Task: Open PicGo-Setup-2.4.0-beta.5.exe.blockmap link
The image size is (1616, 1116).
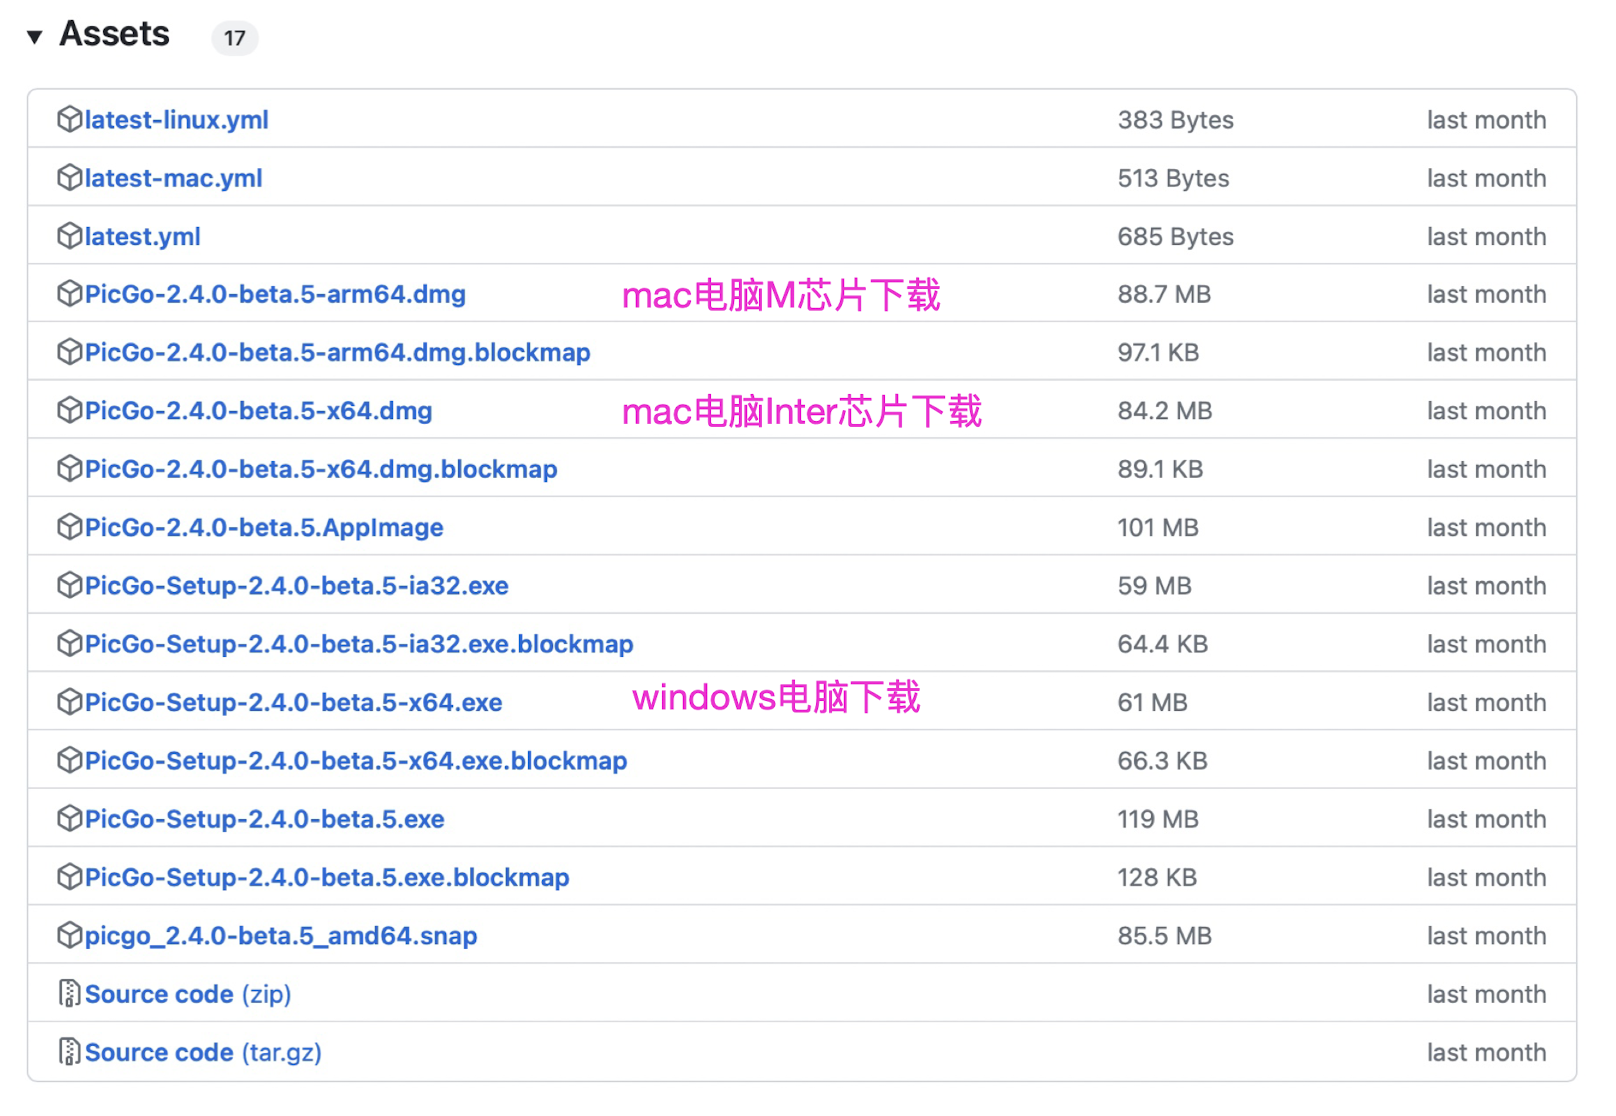Action: click(x=327, y=878)
